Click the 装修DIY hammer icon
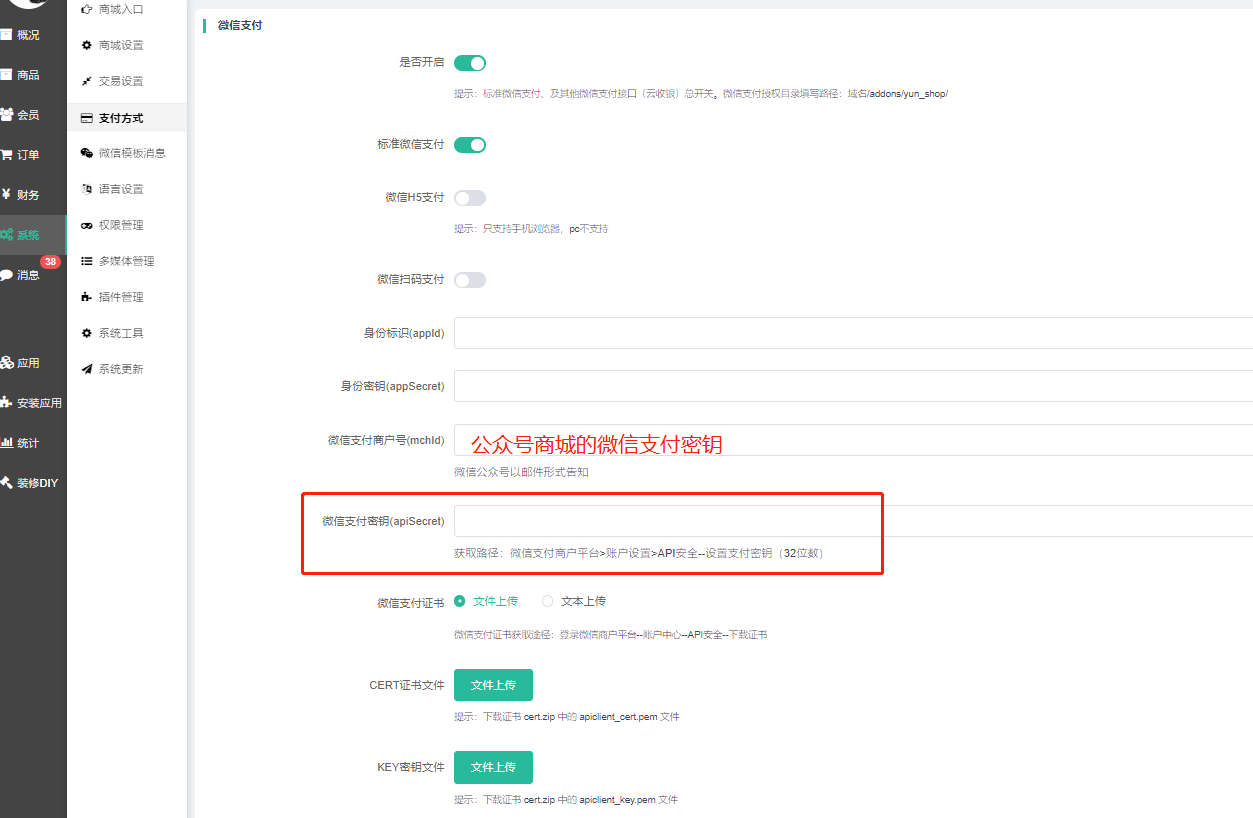The image size is (1253, 818). 6,483
